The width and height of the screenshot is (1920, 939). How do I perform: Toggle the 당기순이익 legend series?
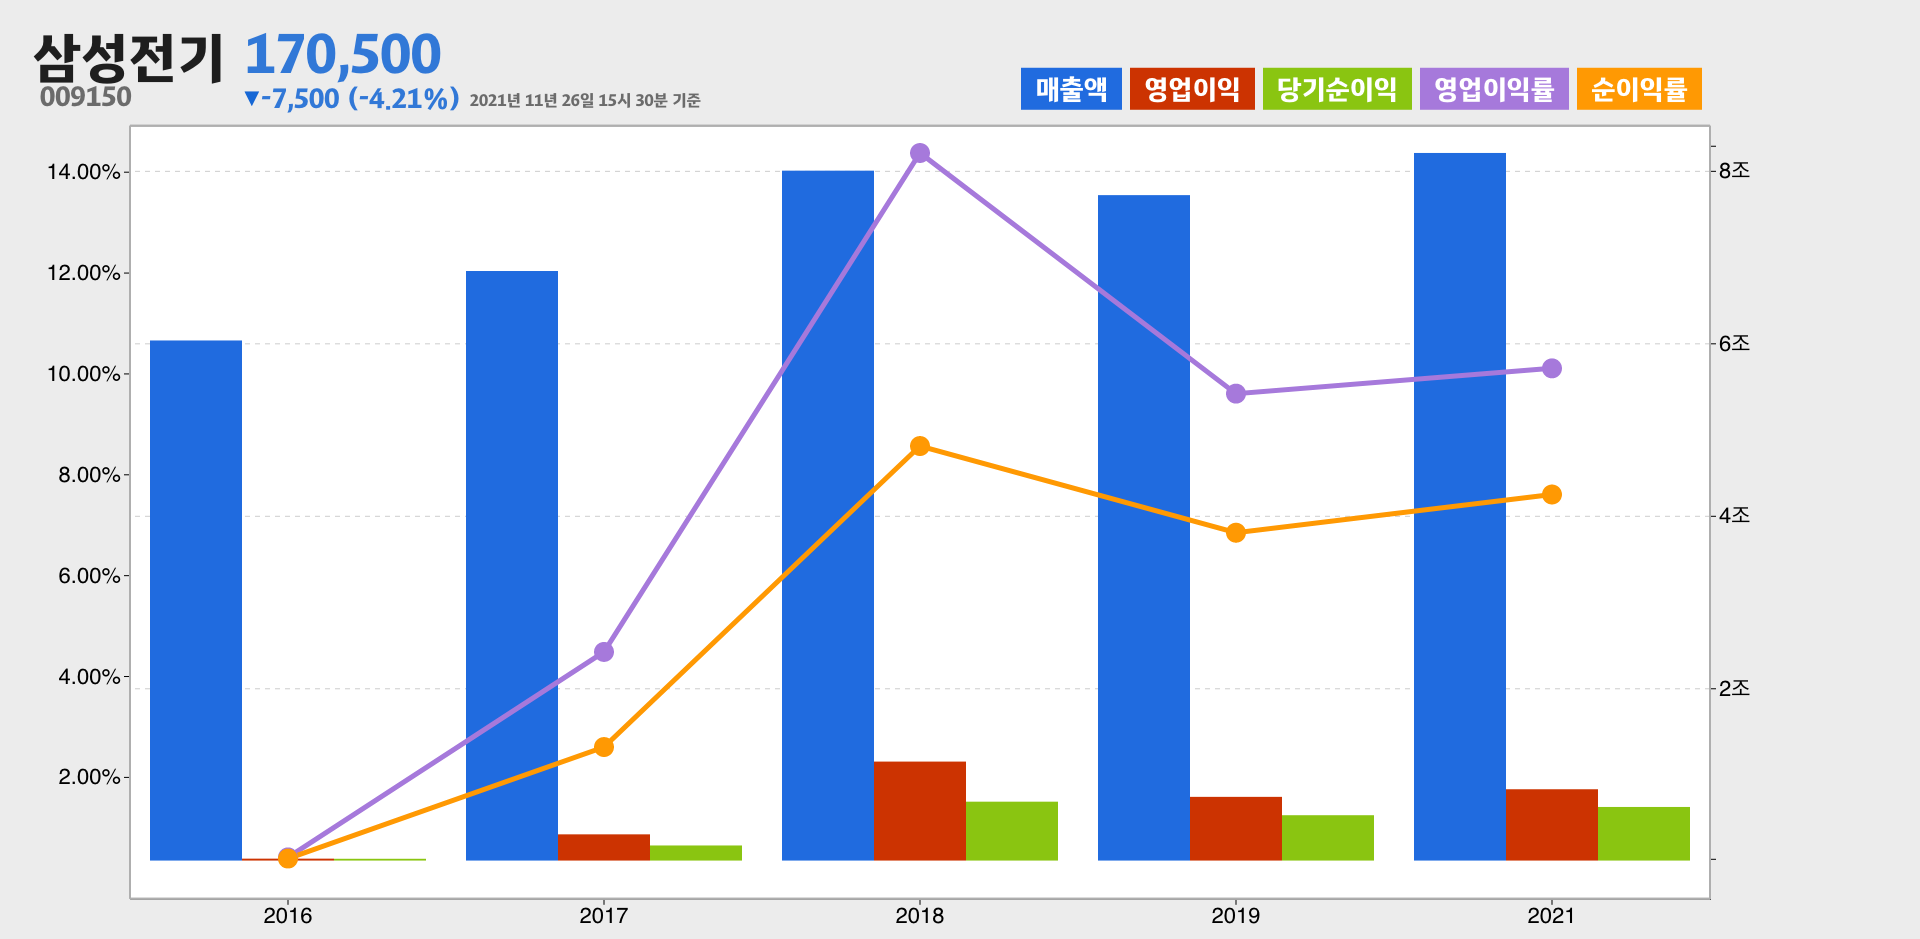tap(1337, 89)
